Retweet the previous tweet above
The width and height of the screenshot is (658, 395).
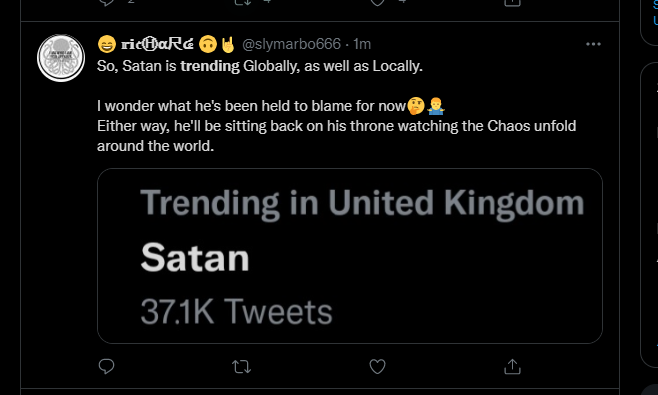pos(242,3)
